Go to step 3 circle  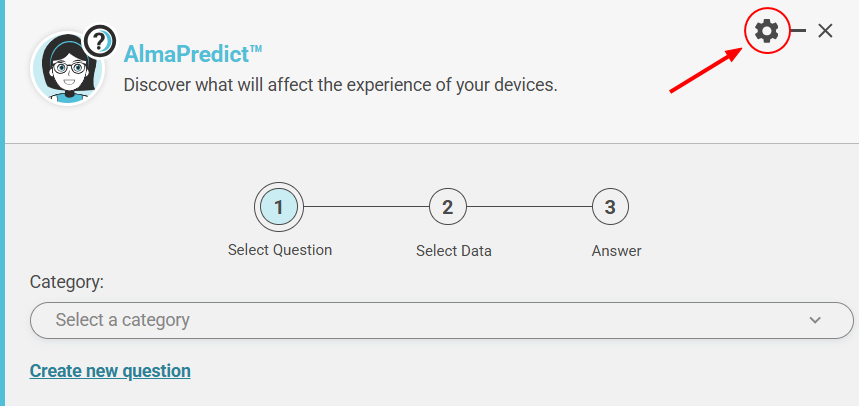click(610, 207)
